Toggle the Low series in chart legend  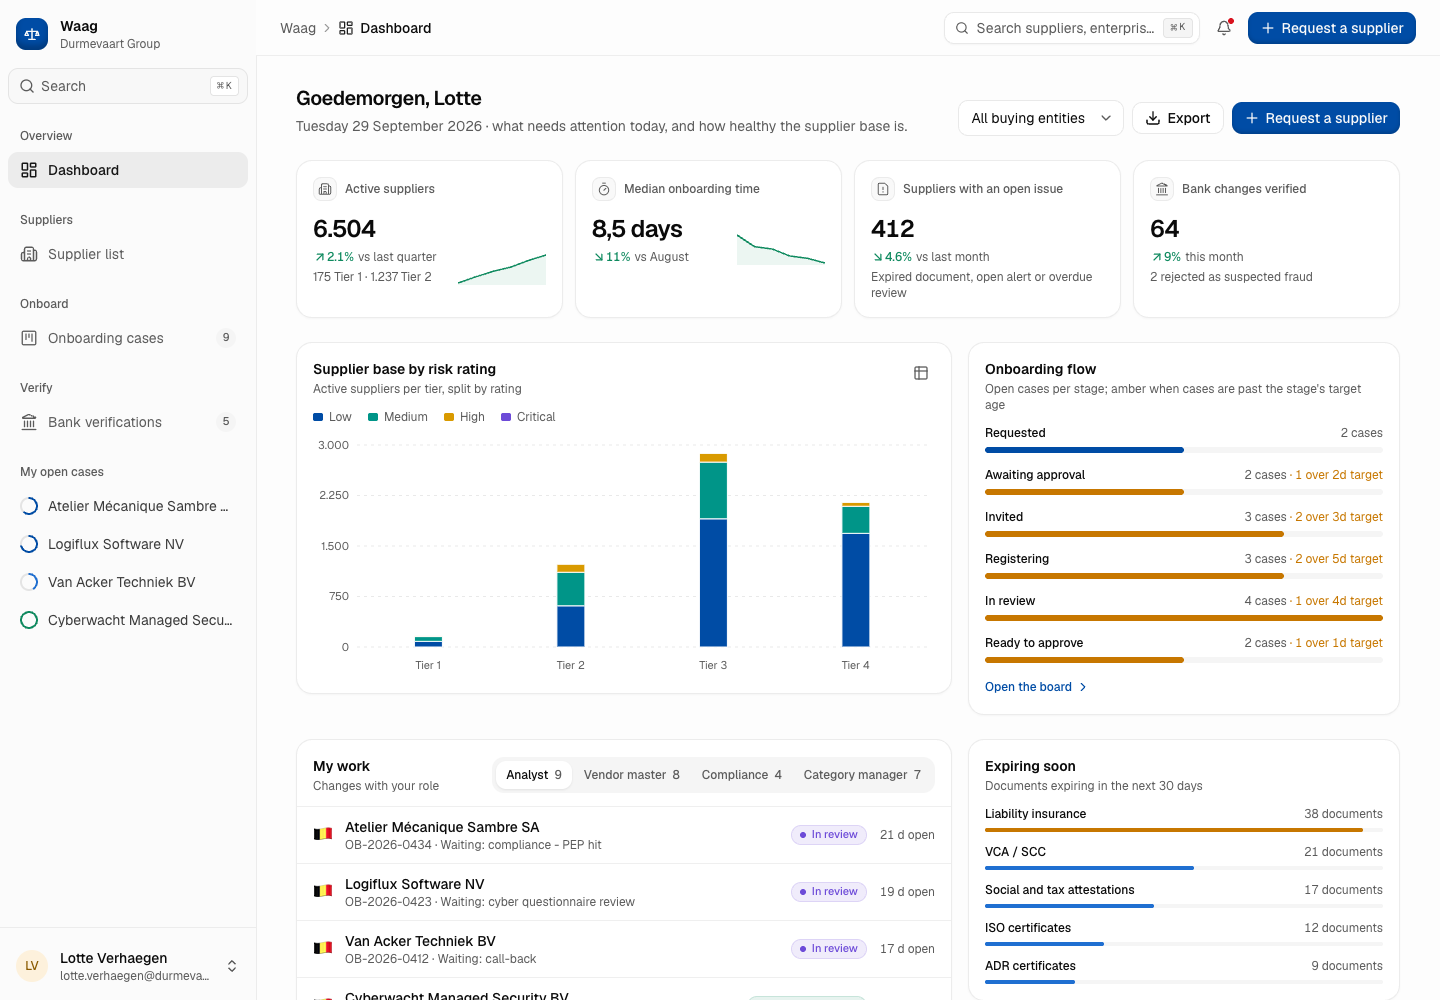coord(332,417)
